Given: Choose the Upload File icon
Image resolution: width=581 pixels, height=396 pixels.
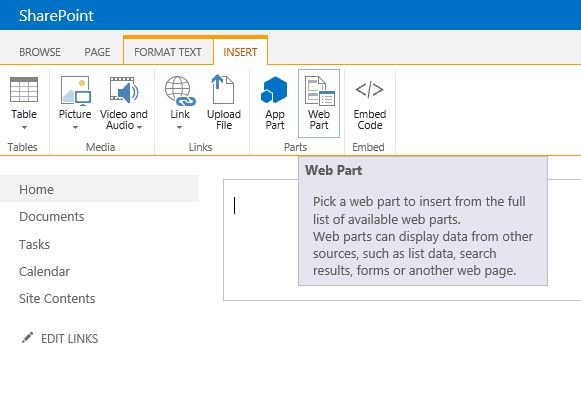Looking at the screenshot, I should pos(223,89).
